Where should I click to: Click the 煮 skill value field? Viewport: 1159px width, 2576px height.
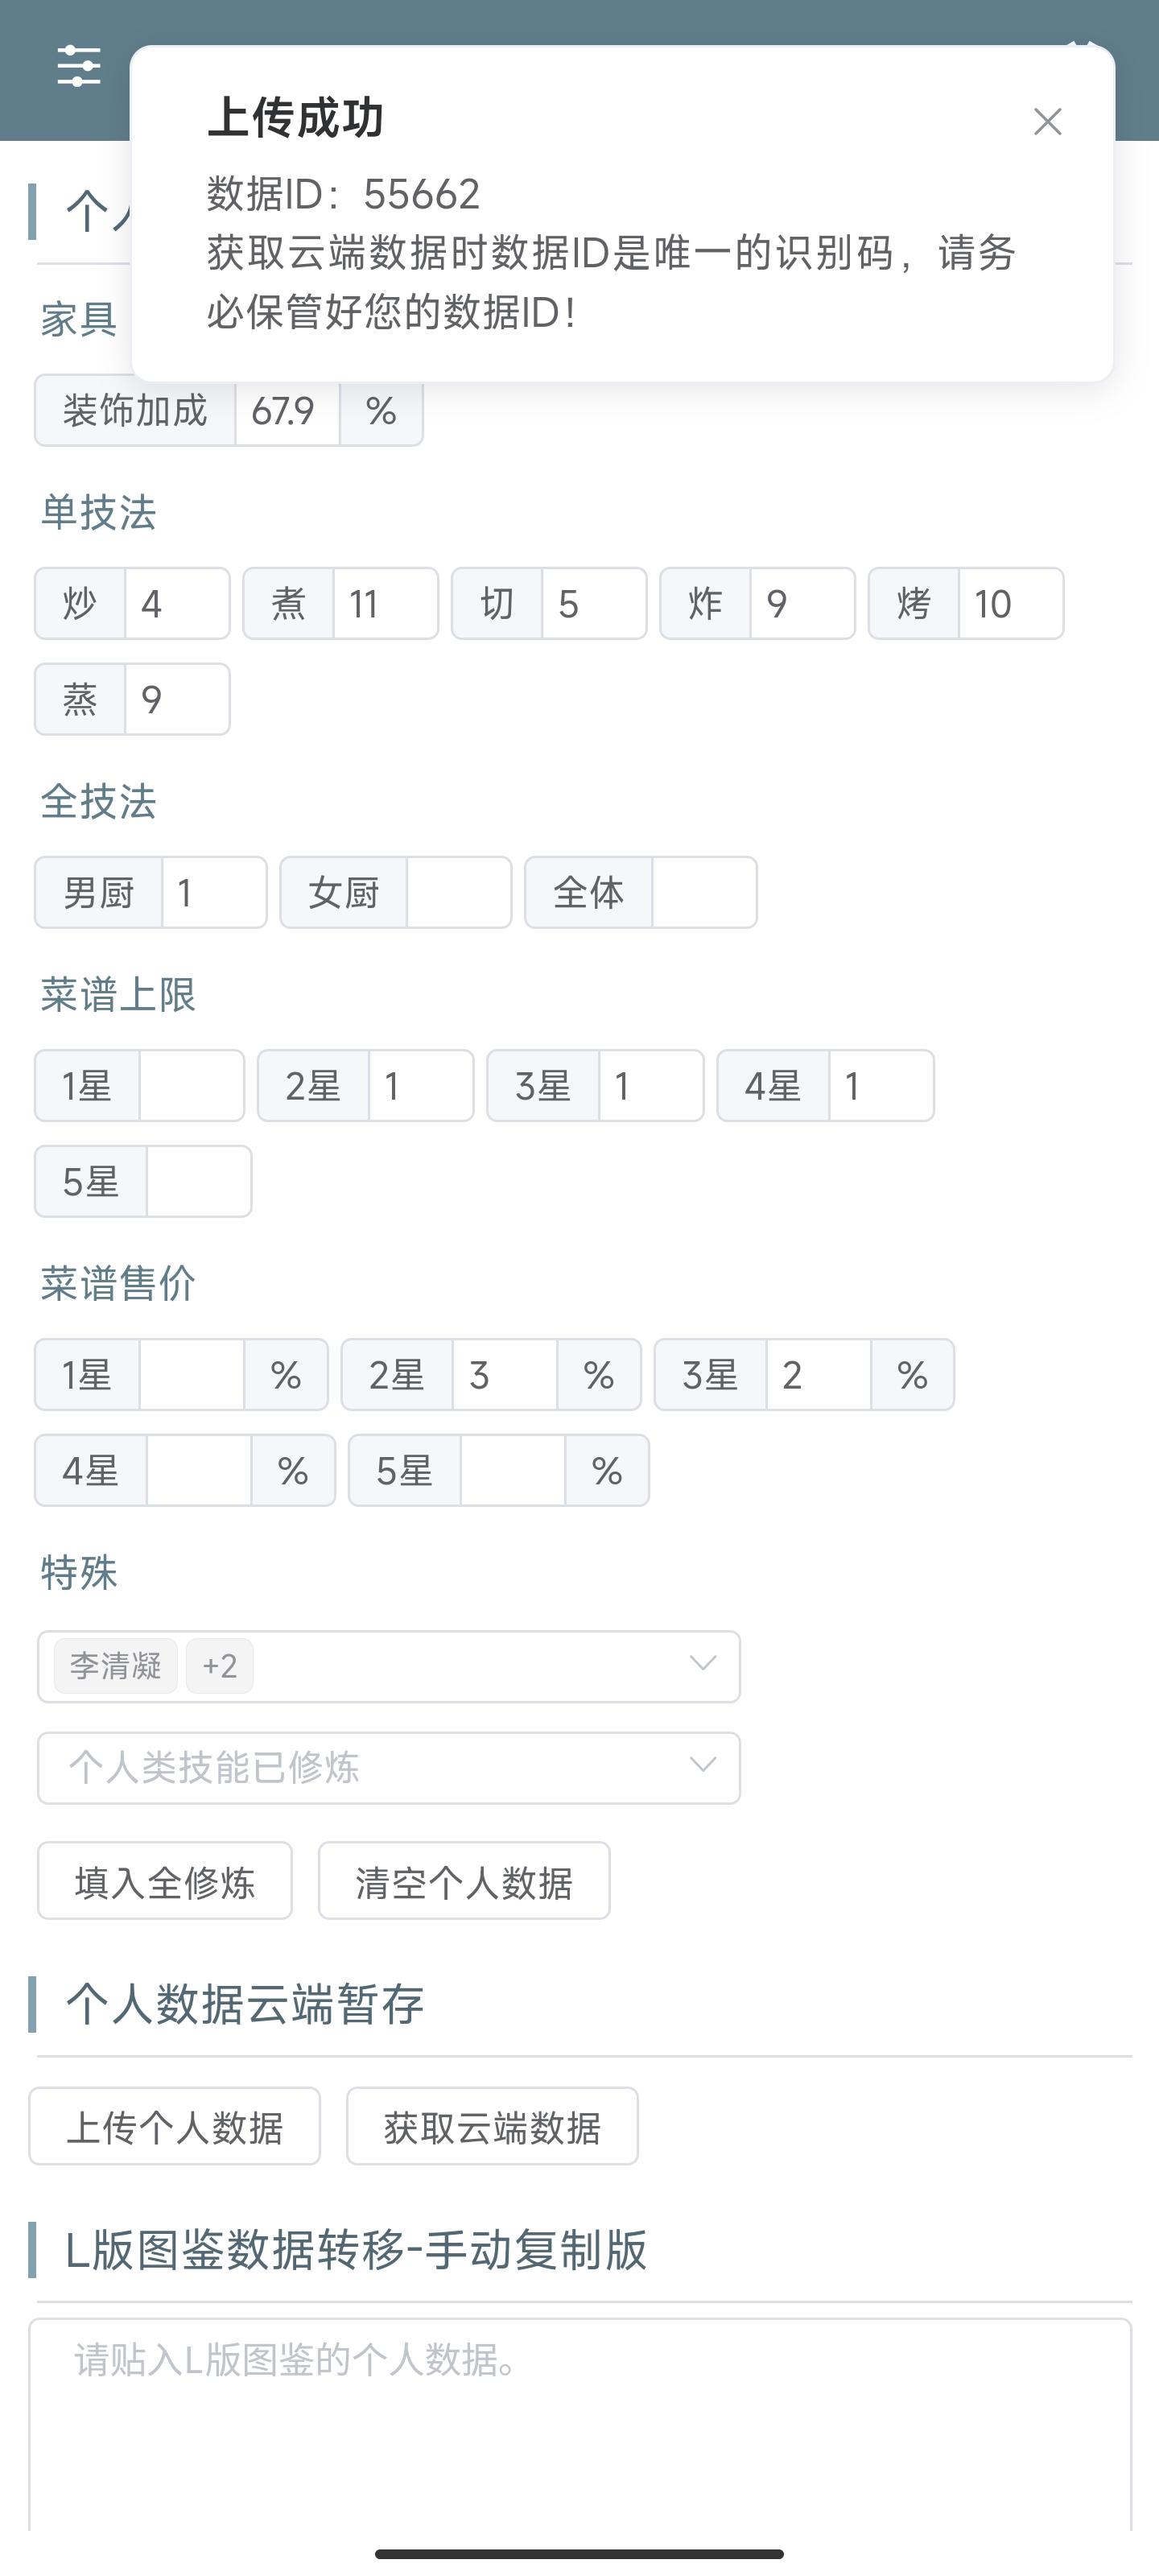pos(384,604)
